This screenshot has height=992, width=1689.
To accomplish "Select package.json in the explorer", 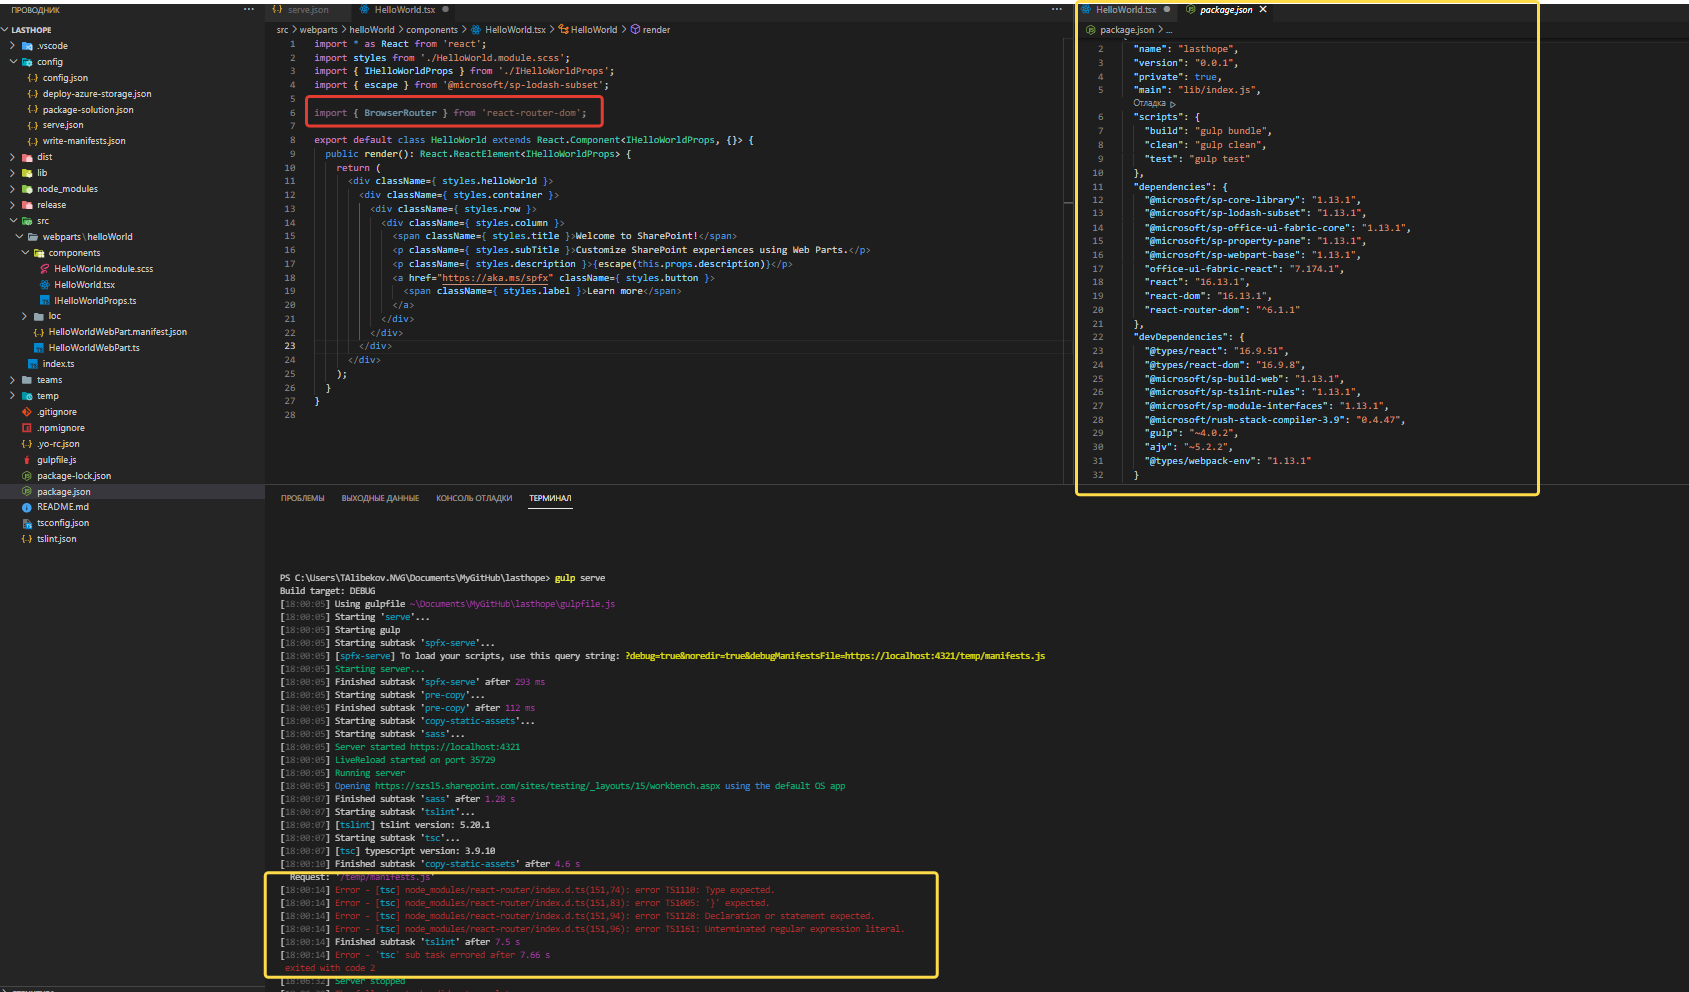I will 64,492.
